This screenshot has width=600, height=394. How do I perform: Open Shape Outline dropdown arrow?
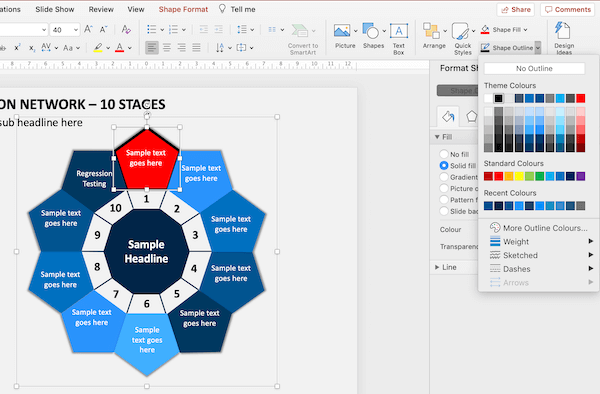pos(538,48)
